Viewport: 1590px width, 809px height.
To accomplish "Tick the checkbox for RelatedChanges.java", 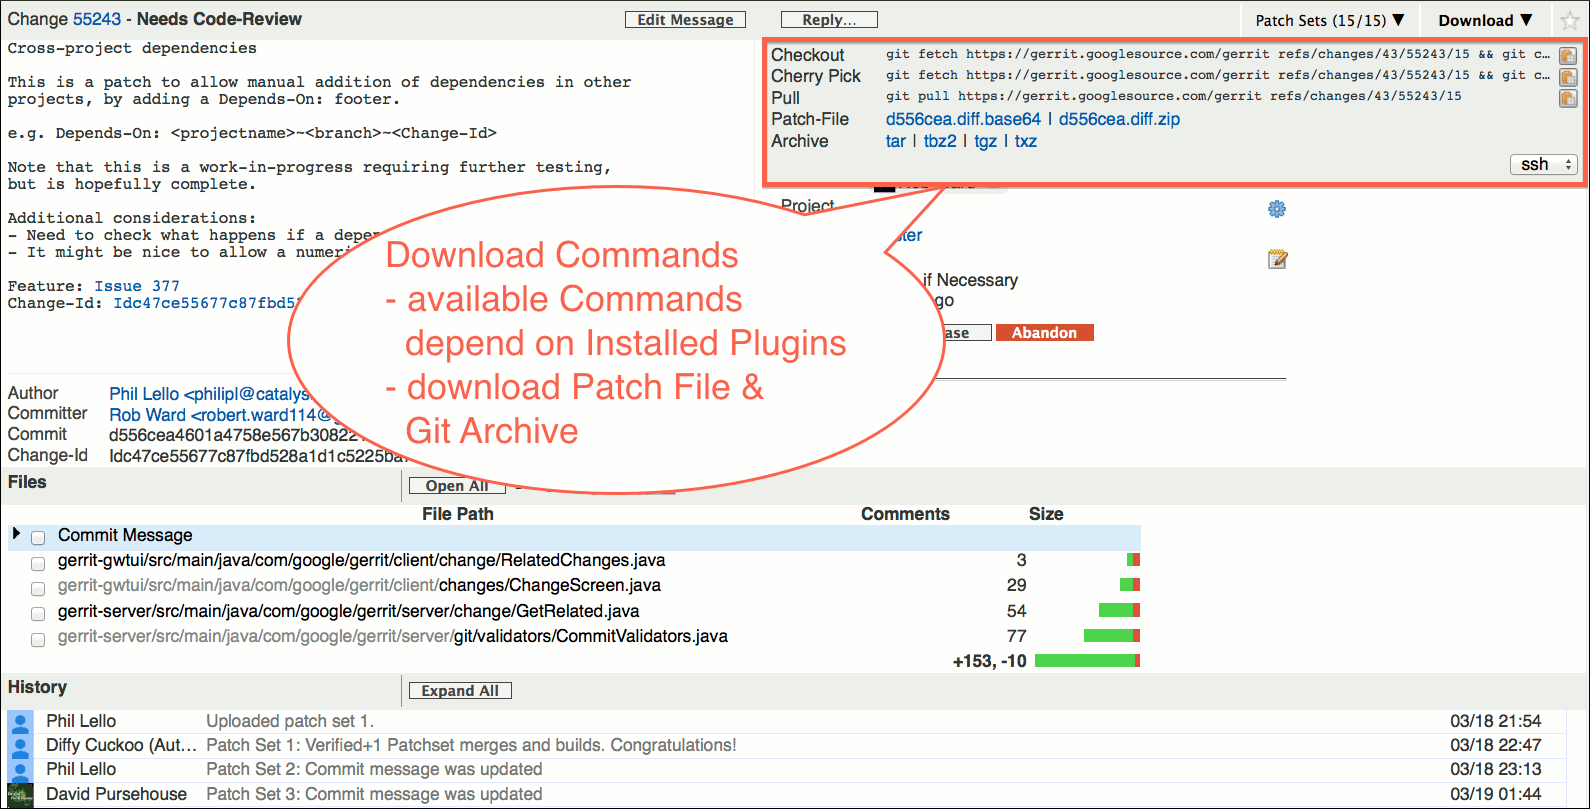I will point(38,563).
